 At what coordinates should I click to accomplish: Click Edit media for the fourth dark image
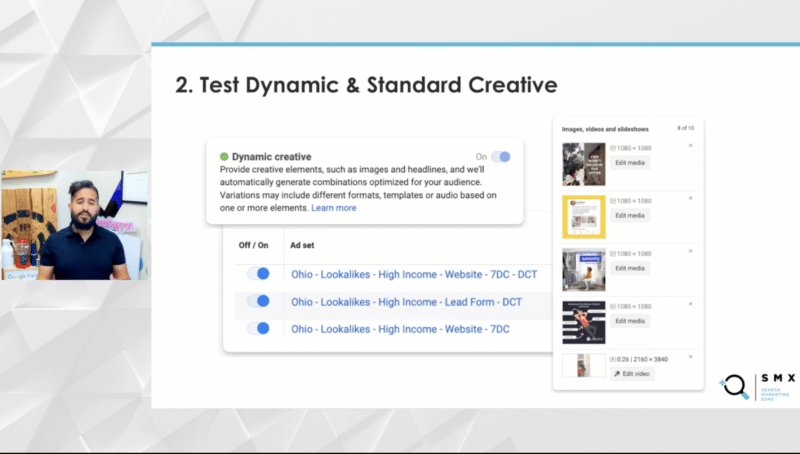630,321
